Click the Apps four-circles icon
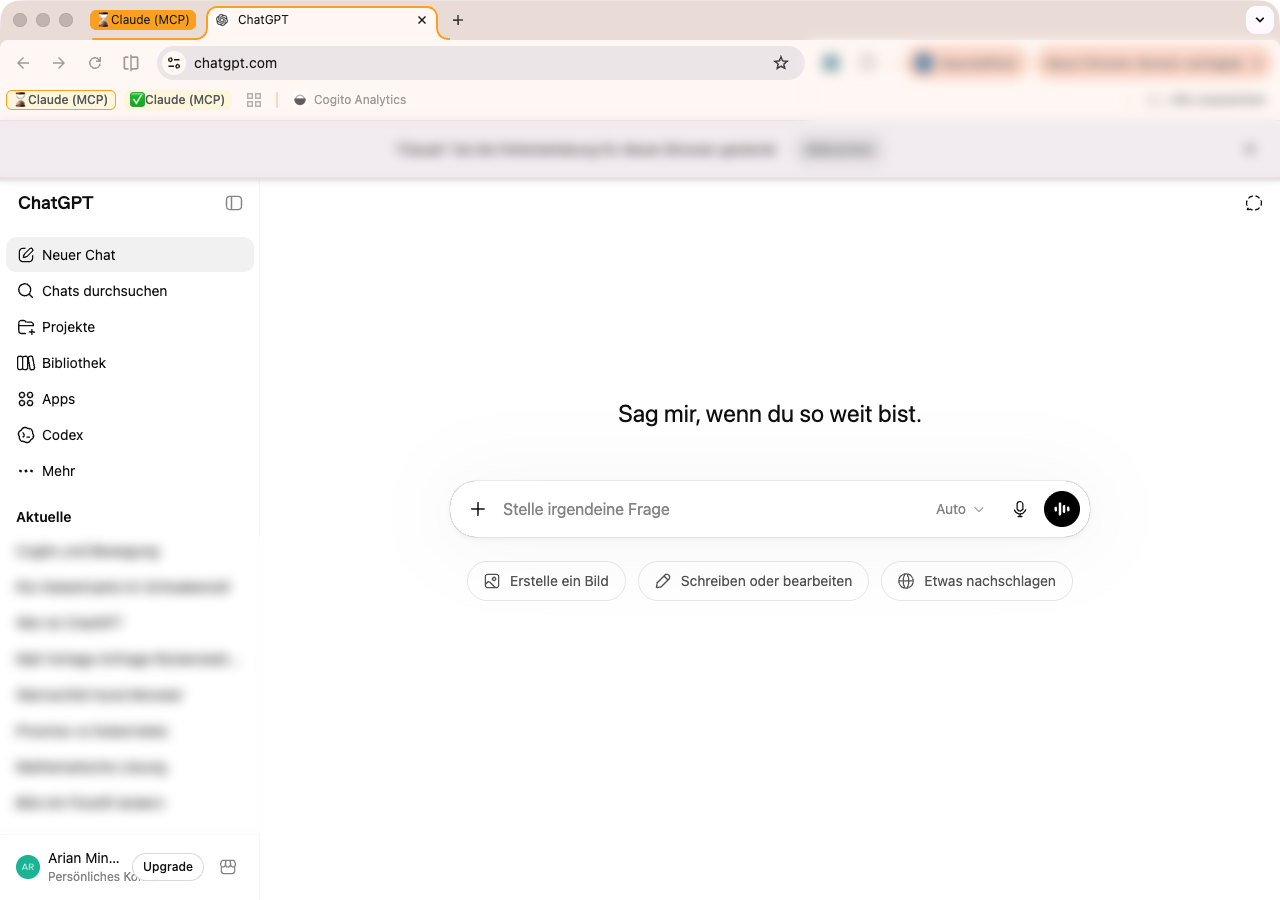Viewport: 1280px width, 900px height. click(26, 399)
